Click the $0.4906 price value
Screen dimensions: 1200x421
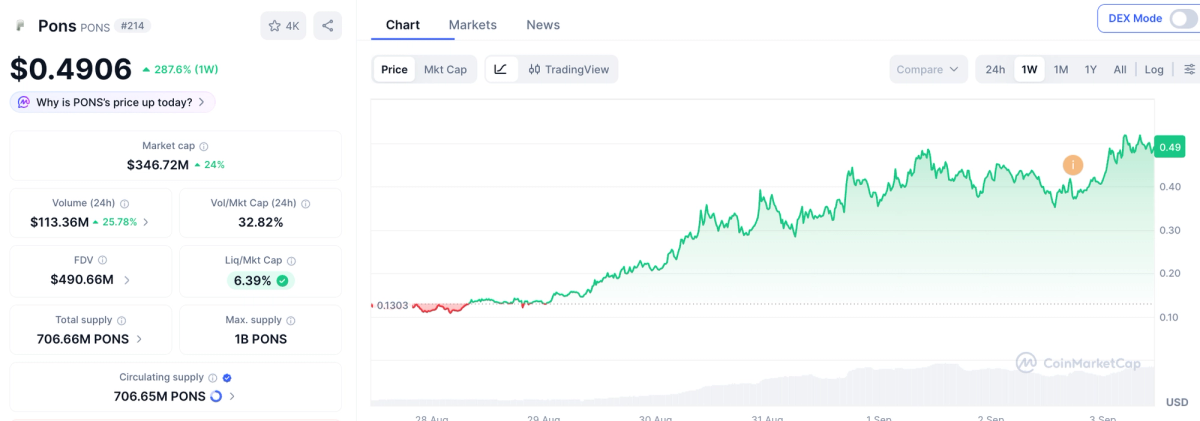coord(71,69)
